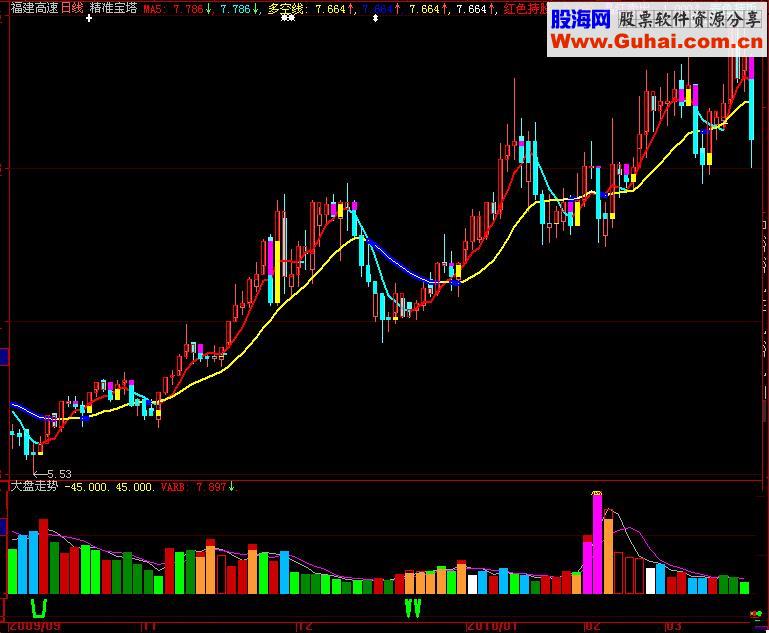
Task: Click the 12 month marker on the time axis
Action: [x=305, y=627]
